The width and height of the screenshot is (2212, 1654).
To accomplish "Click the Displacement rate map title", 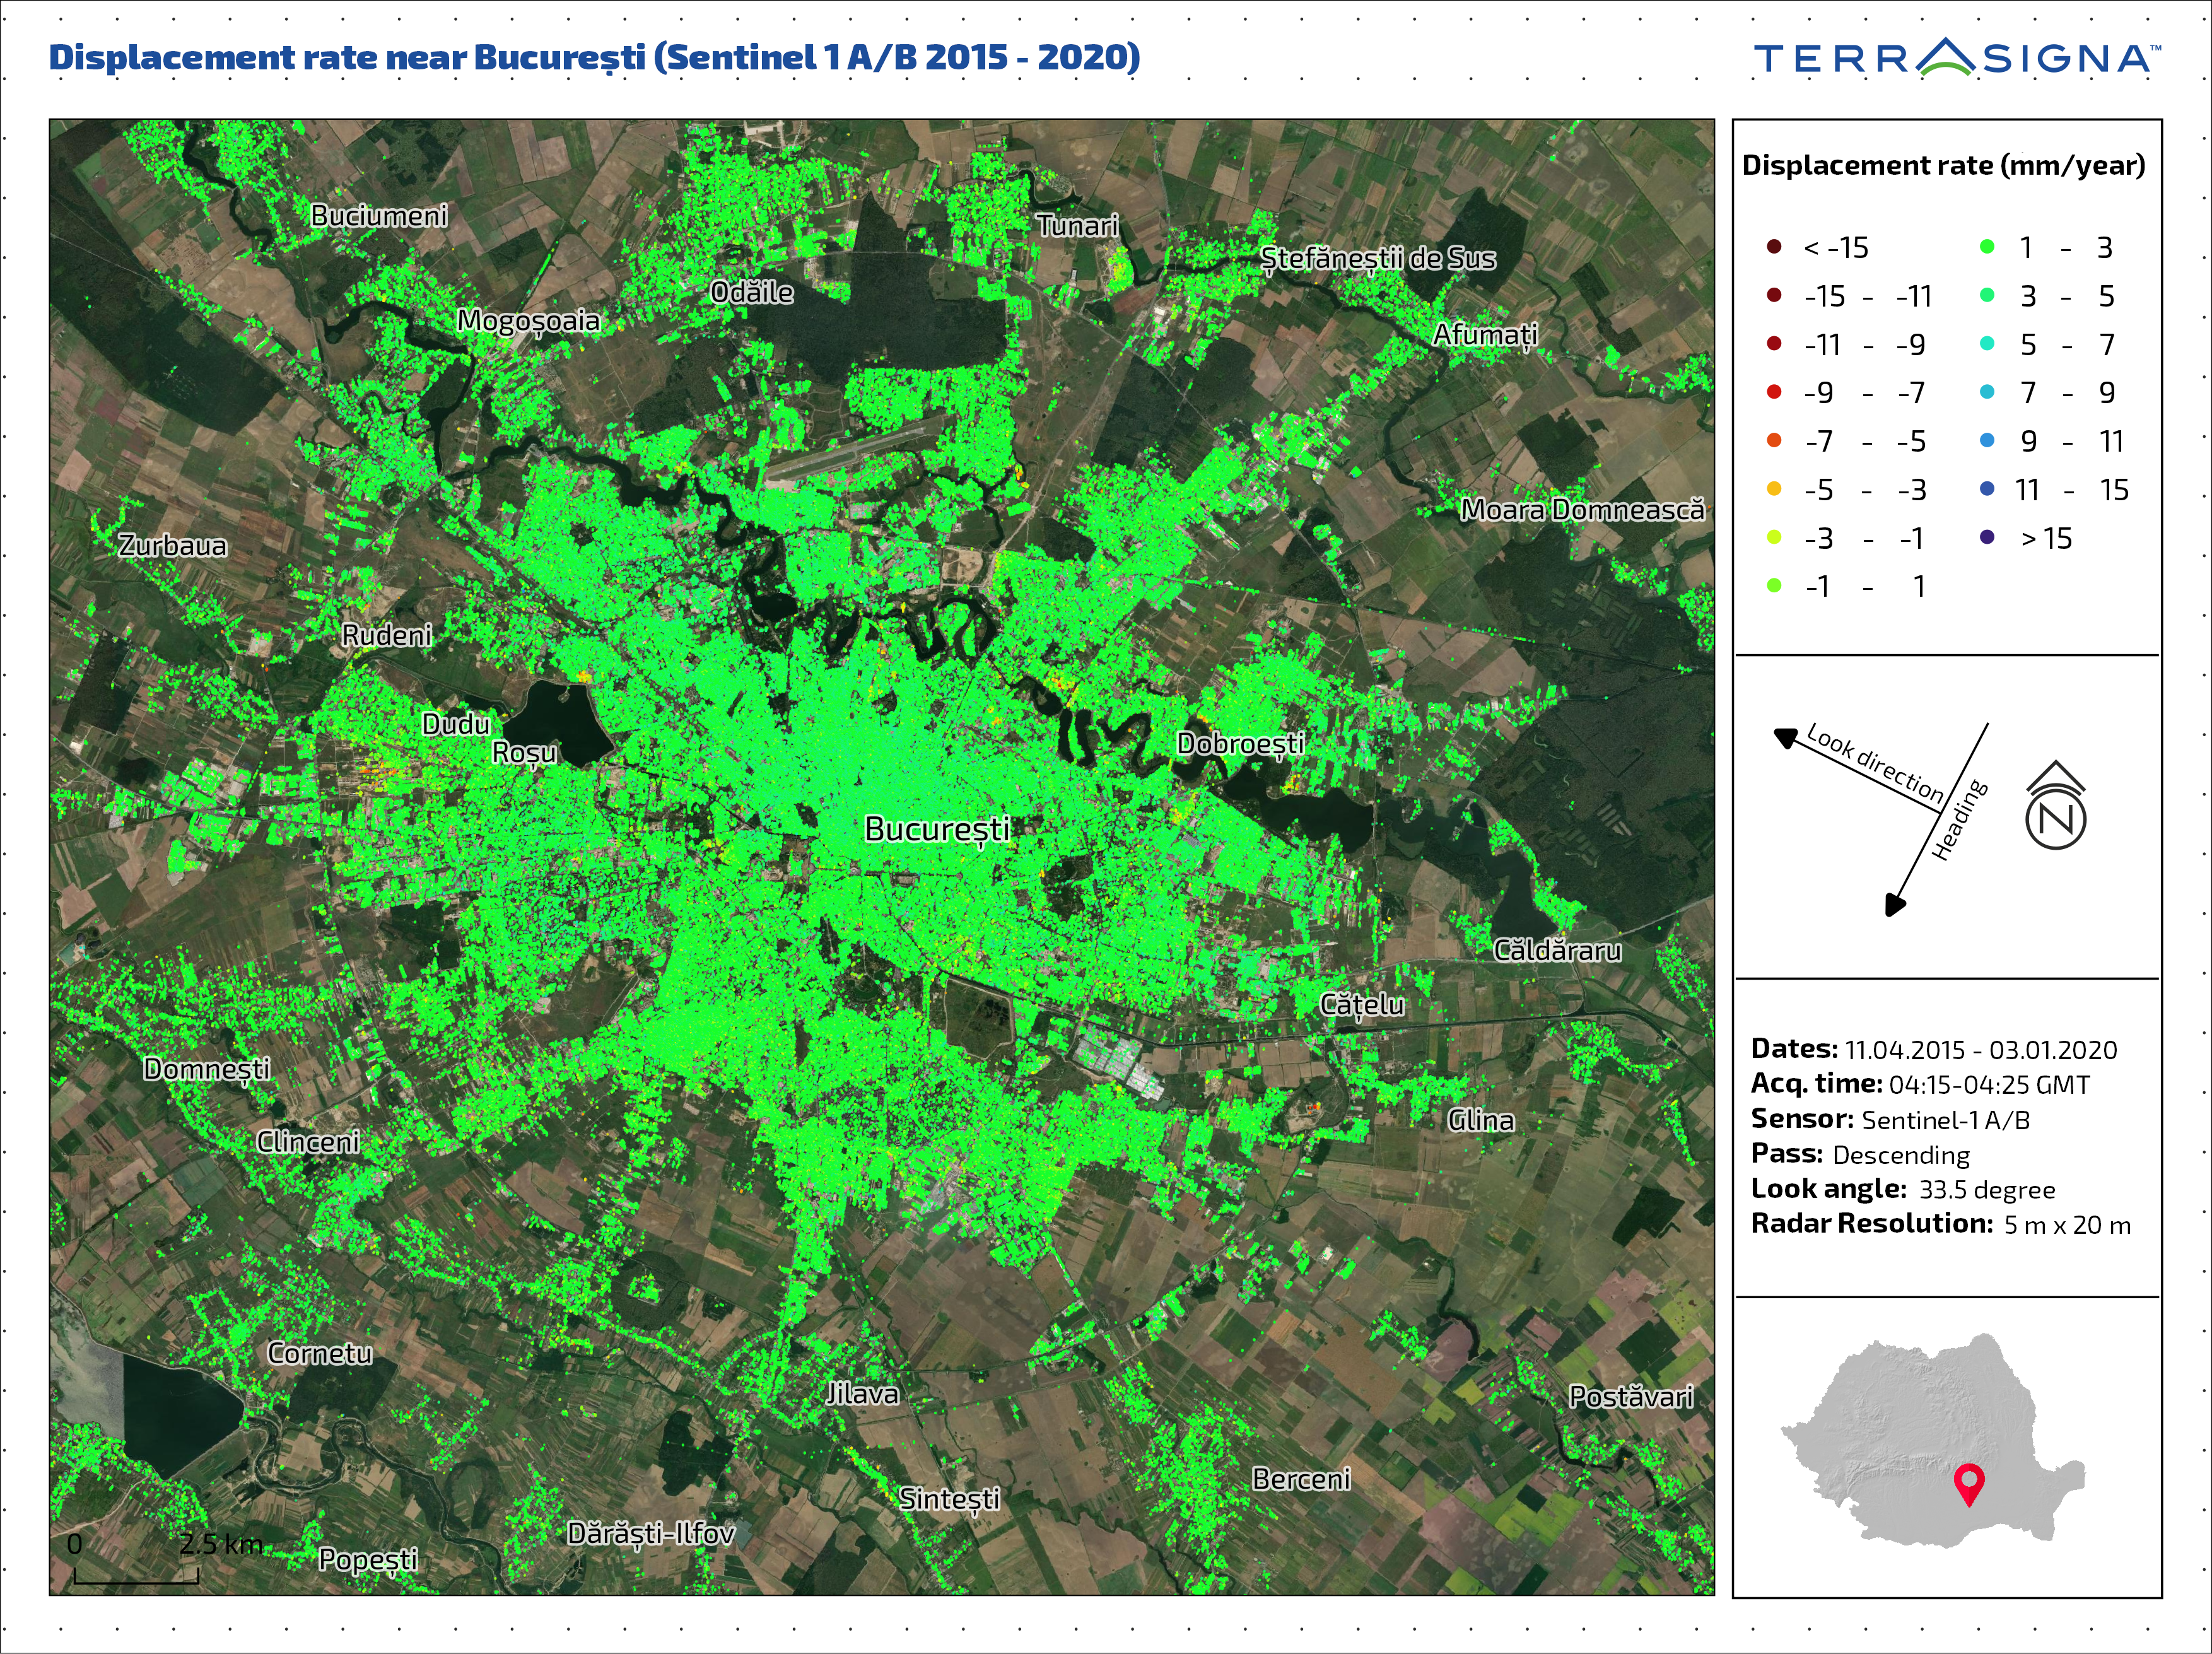I will tap(594, 57).
